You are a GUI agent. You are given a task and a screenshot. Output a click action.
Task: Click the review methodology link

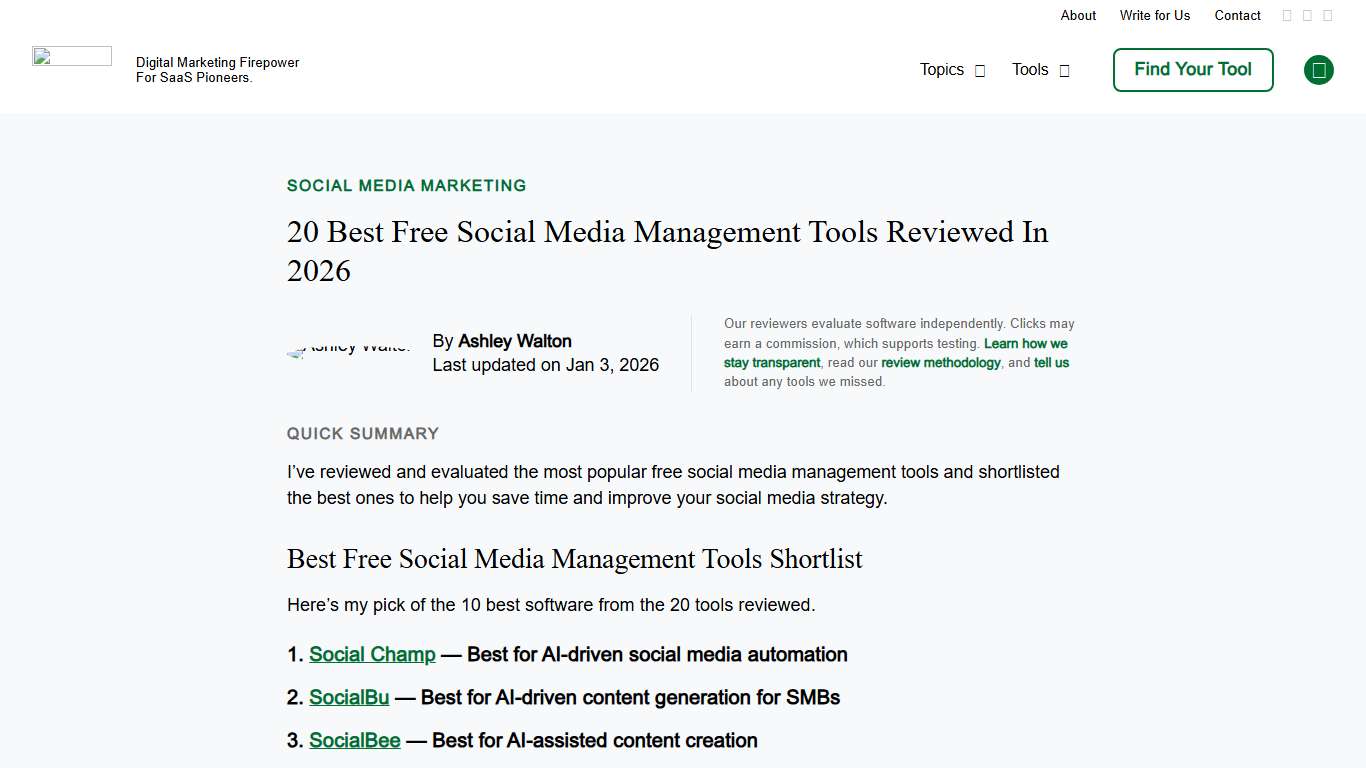coord(941,362)
